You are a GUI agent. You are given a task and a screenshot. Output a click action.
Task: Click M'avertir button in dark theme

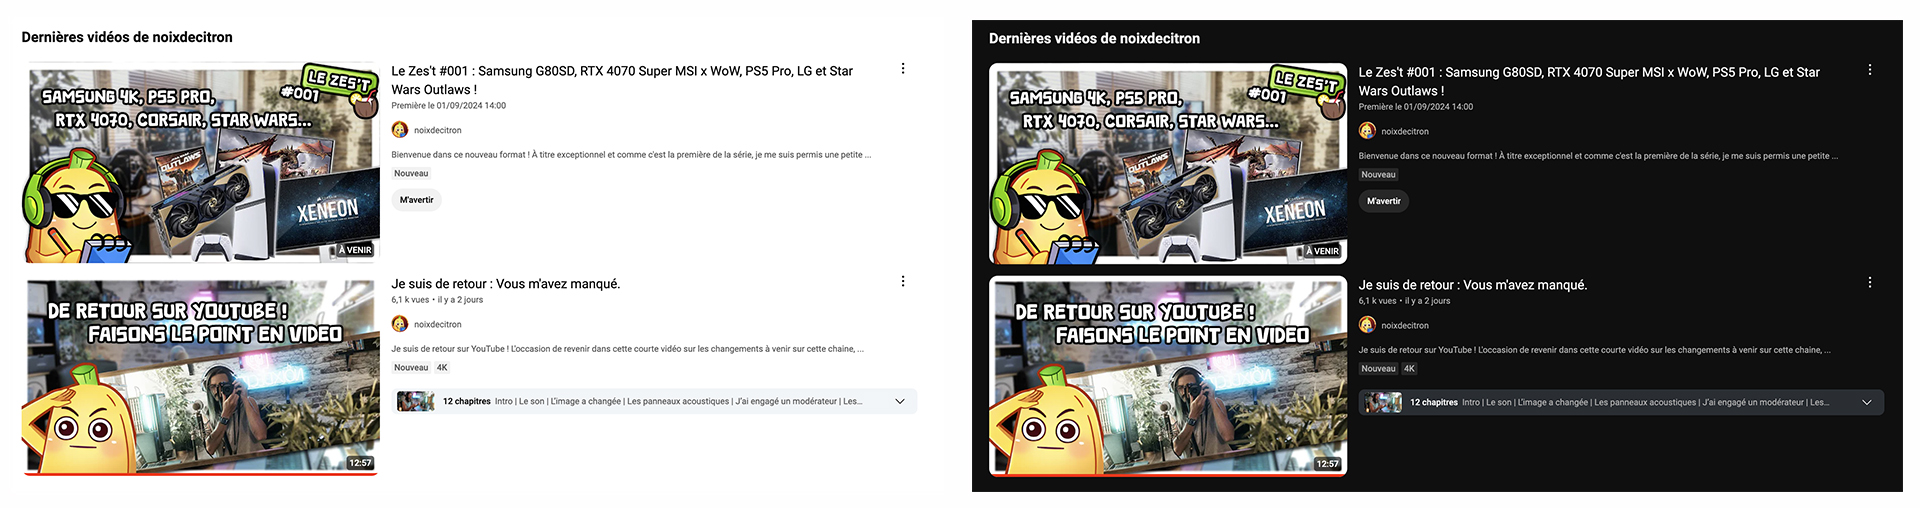pyautogui.click(x=1384, y=201)
